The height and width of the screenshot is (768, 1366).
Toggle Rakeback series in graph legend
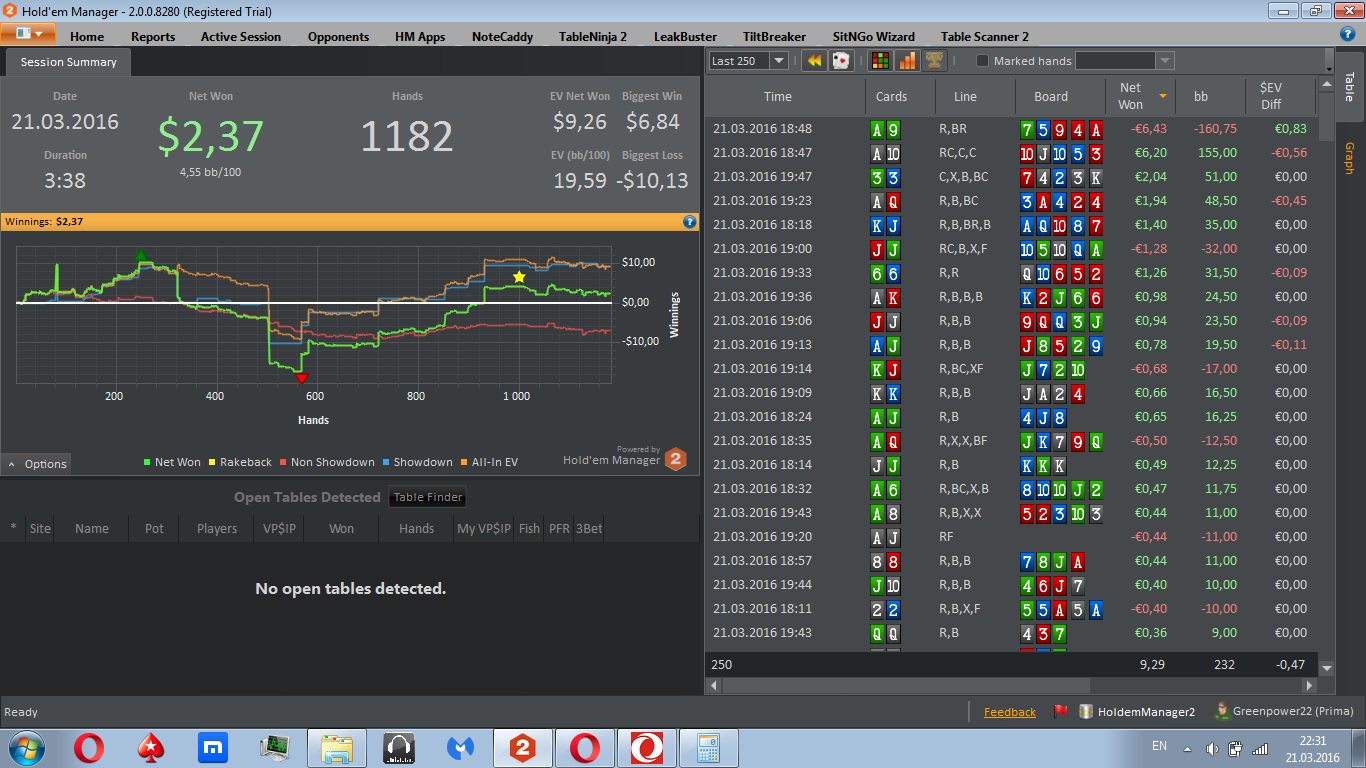click(240, 462)
